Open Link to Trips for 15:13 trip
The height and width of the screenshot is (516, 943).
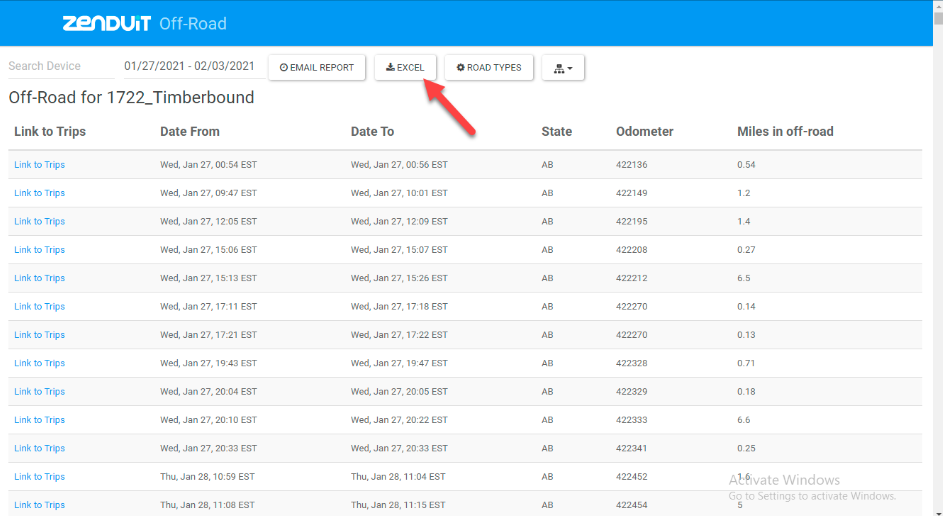[40, 278]
